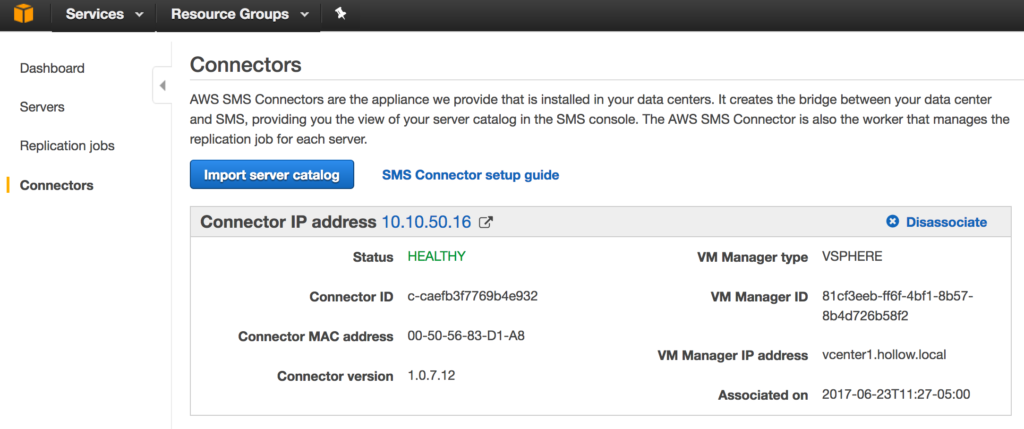
Task: Open the Services dropdown menu
Action: click(x=103, y=14)
